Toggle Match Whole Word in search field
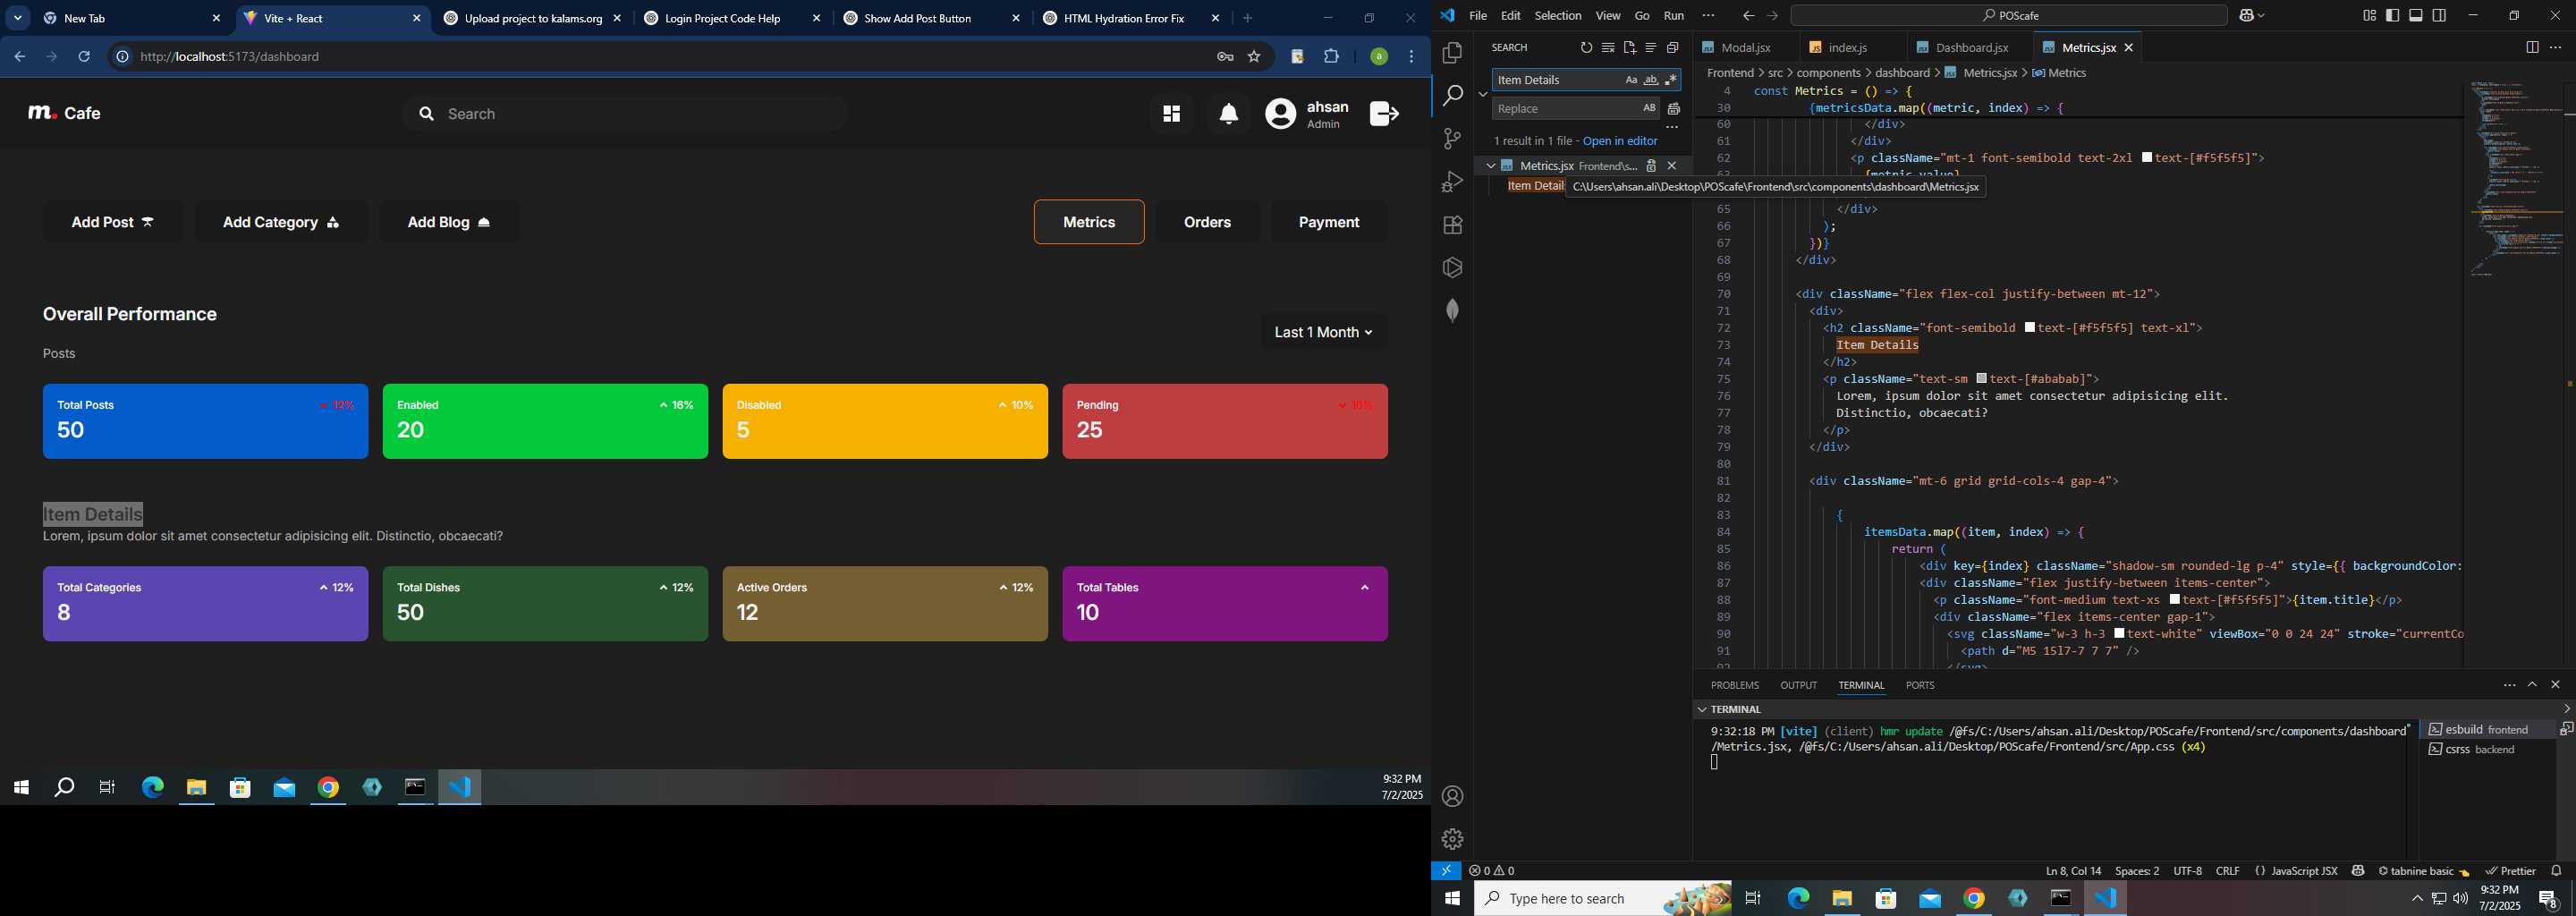Viewport: 2576px width, 916px height. 1651,80
